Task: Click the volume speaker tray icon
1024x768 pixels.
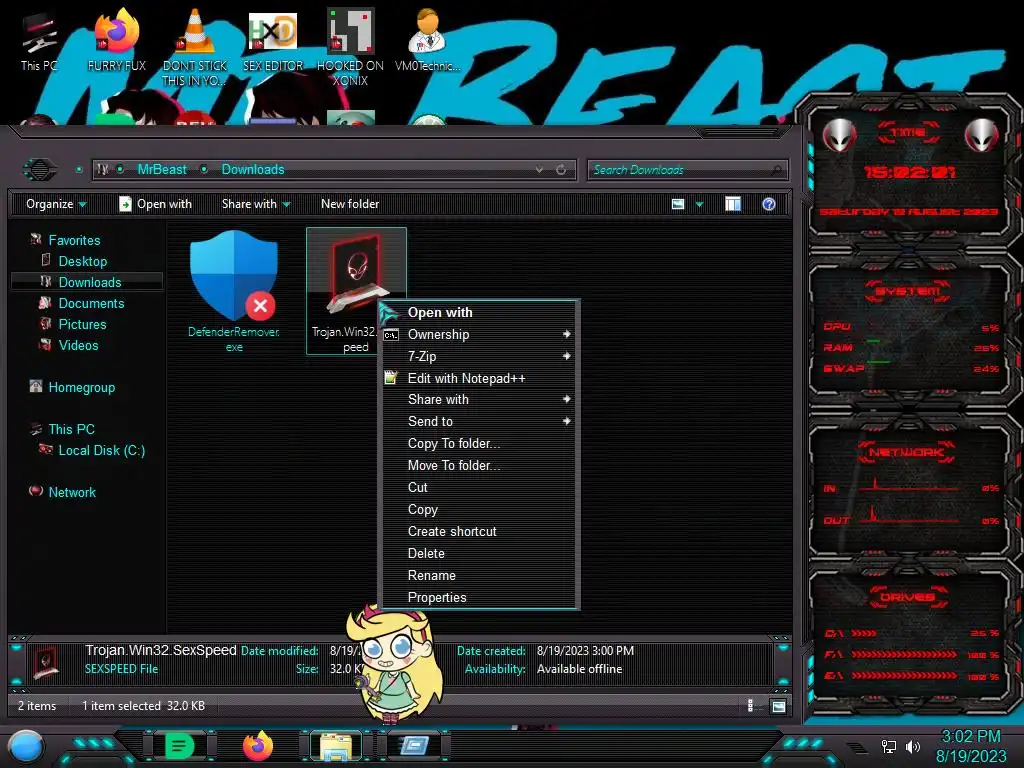Action: point(912,746)
